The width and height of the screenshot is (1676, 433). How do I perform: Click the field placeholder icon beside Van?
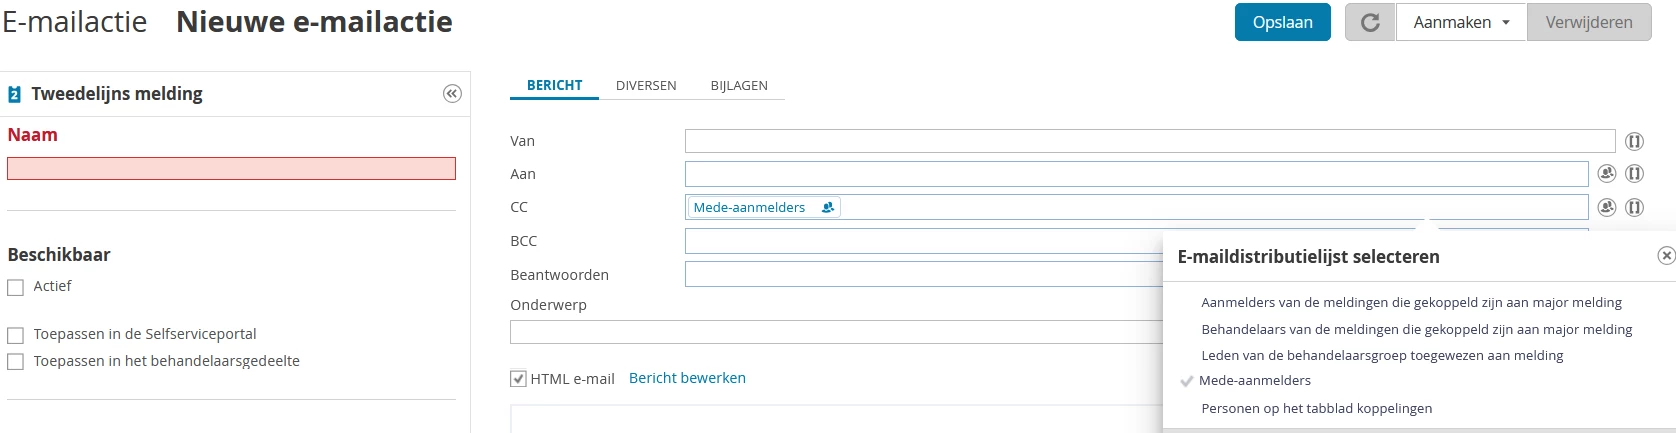point(1634,141)
